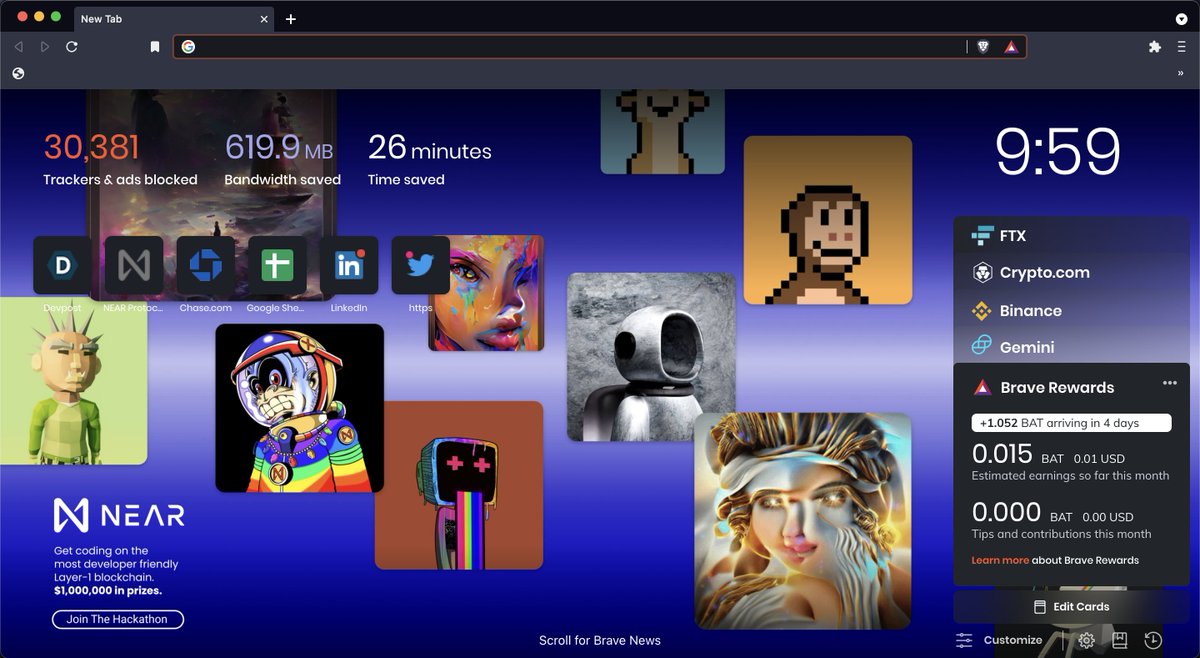Click the Brave Rewards card title

(1057, 387)
